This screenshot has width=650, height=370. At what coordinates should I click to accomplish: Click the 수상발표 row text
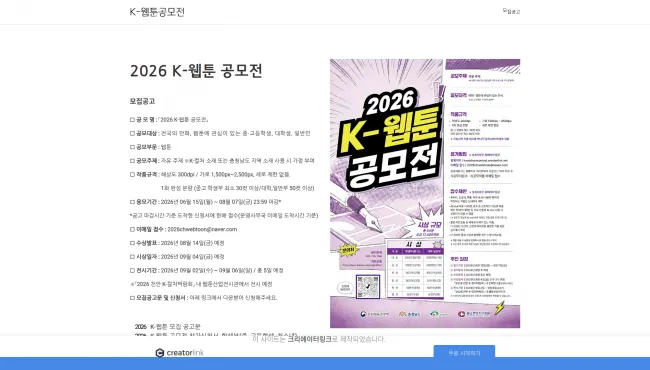coord(177,243)
